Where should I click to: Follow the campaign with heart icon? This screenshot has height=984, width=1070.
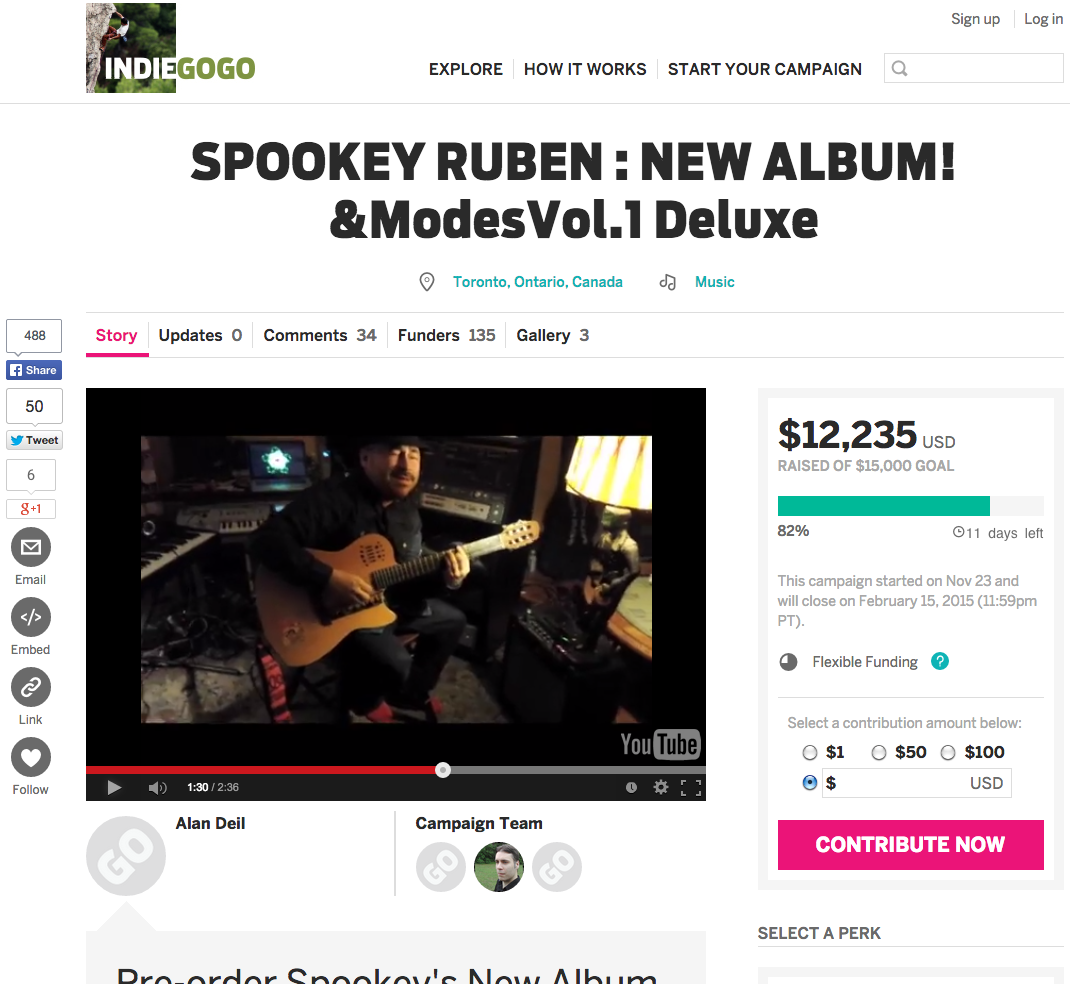pyautogui.click(x=31, y=757)
